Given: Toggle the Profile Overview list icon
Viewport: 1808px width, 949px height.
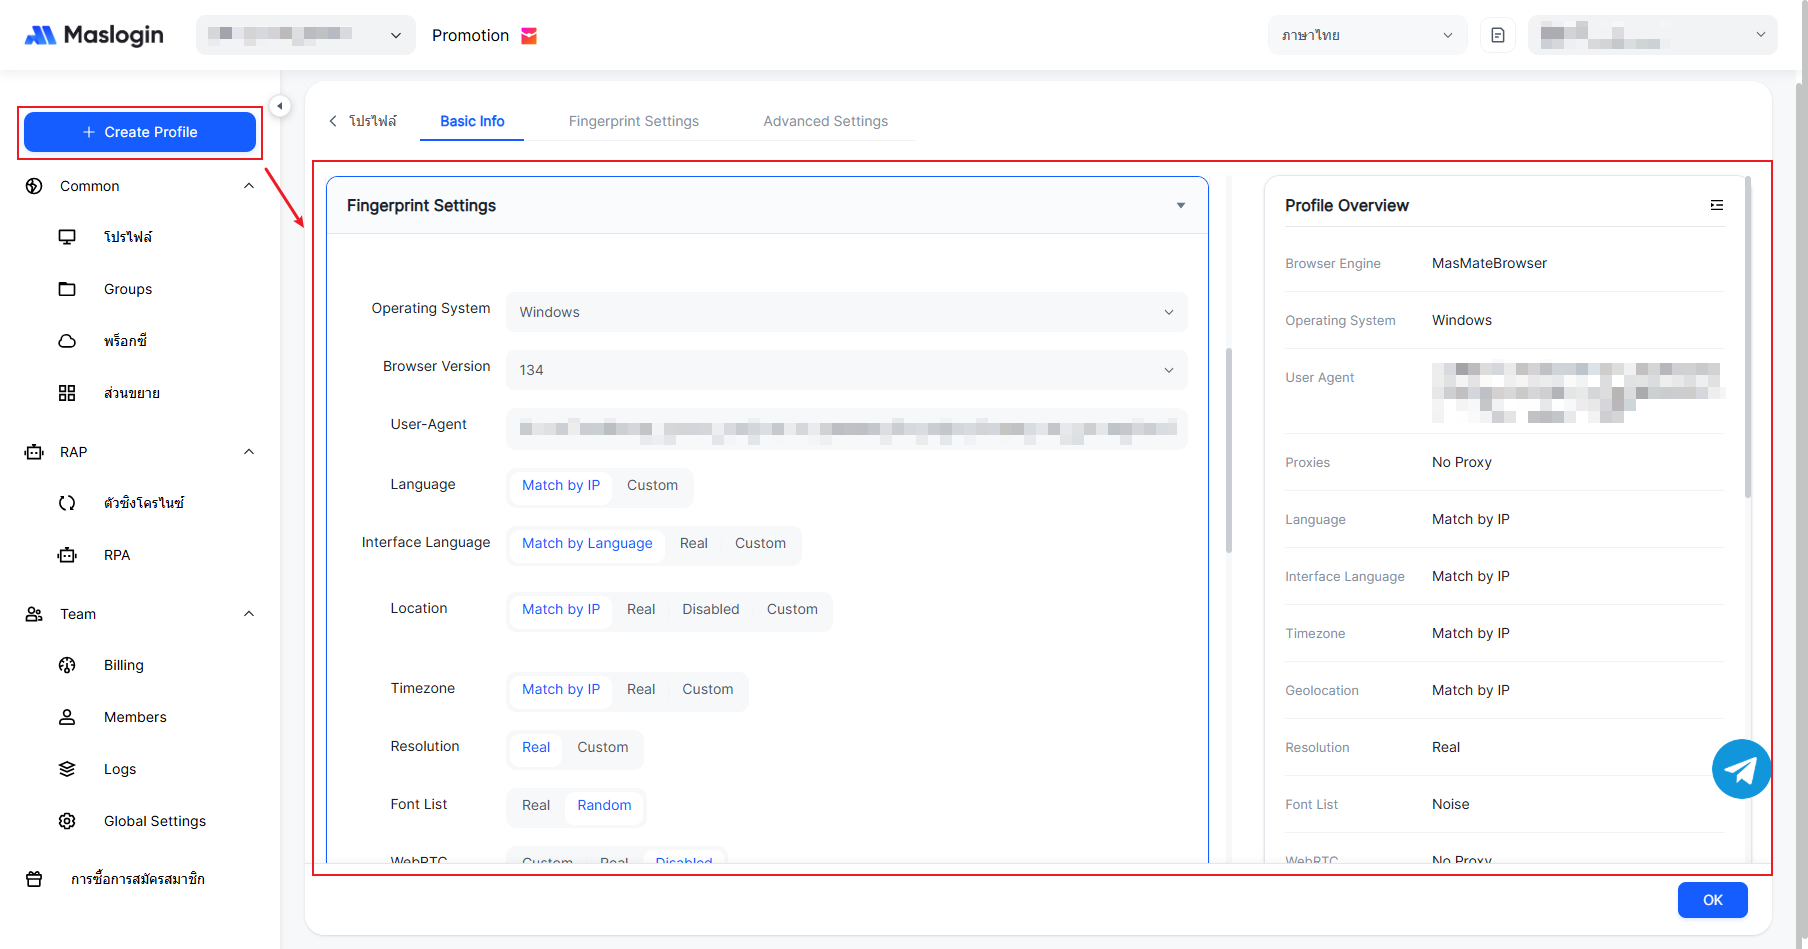Looking at the screenshot, I should coord(1716,205).
